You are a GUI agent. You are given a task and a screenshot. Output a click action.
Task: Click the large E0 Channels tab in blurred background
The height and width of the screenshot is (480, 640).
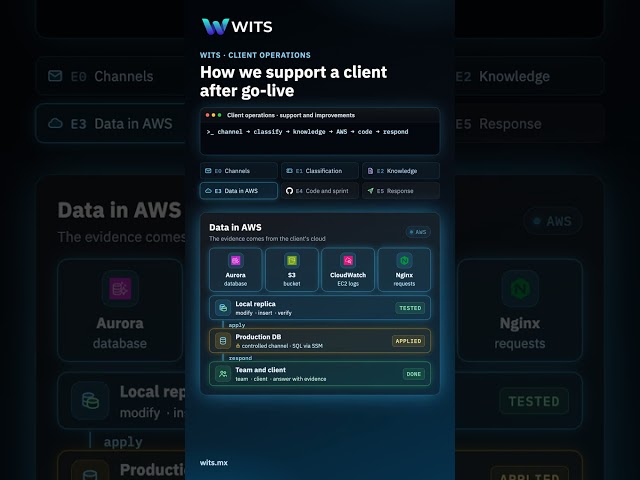[110, 76]
